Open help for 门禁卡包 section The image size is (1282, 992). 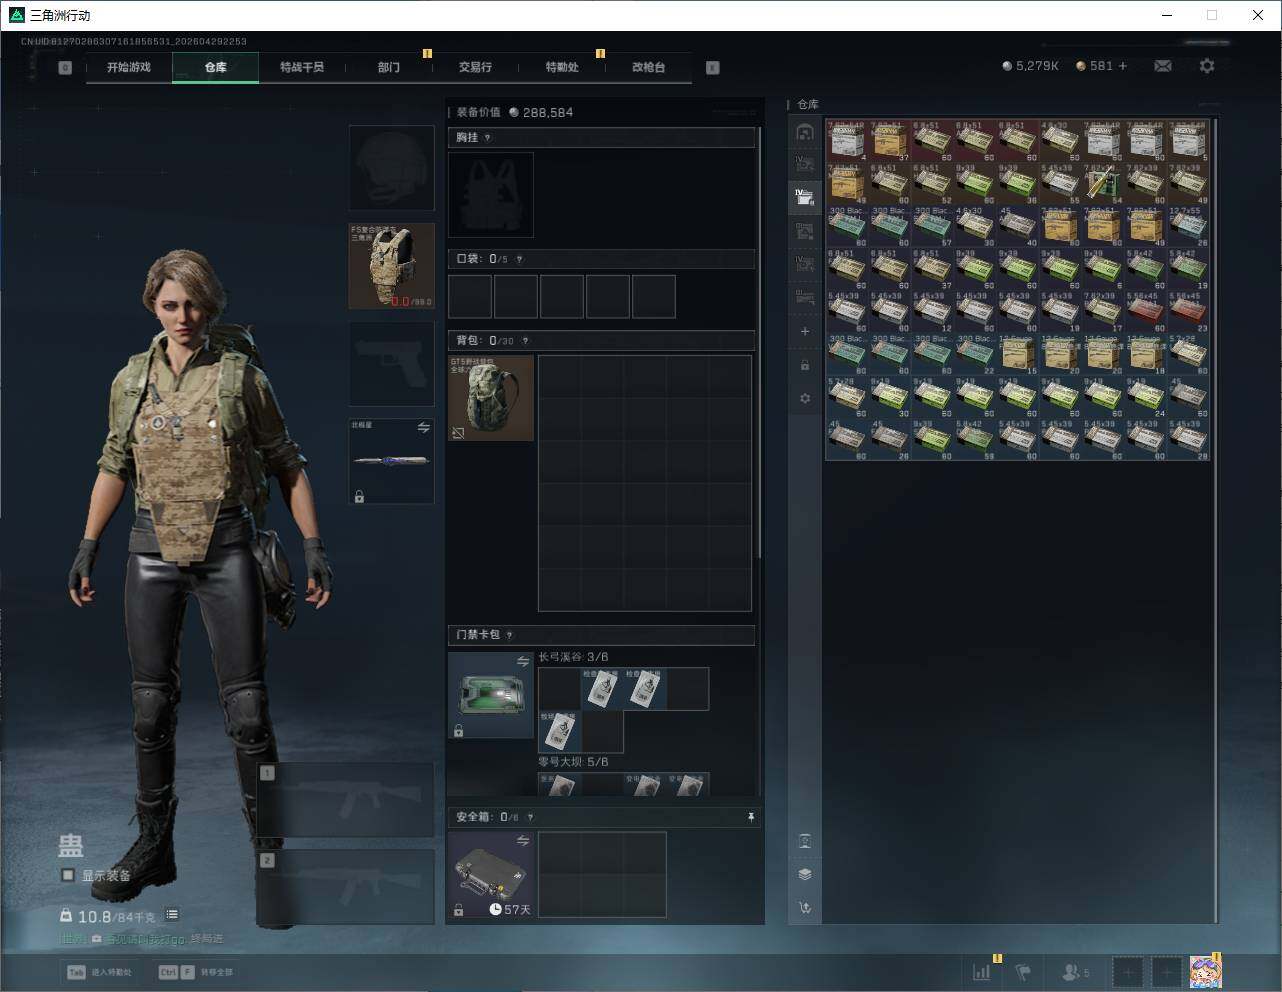(510, 635)
